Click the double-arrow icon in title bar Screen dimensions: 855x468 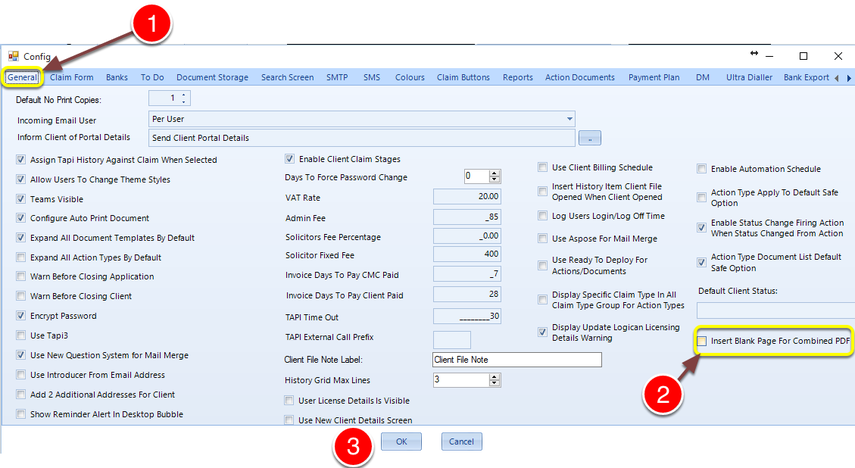(754, 53)
